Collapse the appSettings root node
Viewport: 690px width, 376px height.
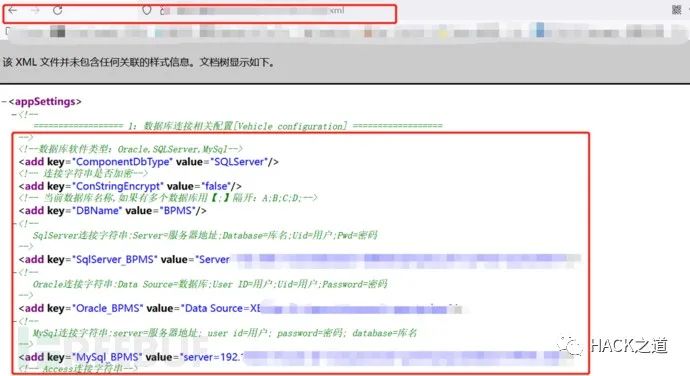(4, 102)
